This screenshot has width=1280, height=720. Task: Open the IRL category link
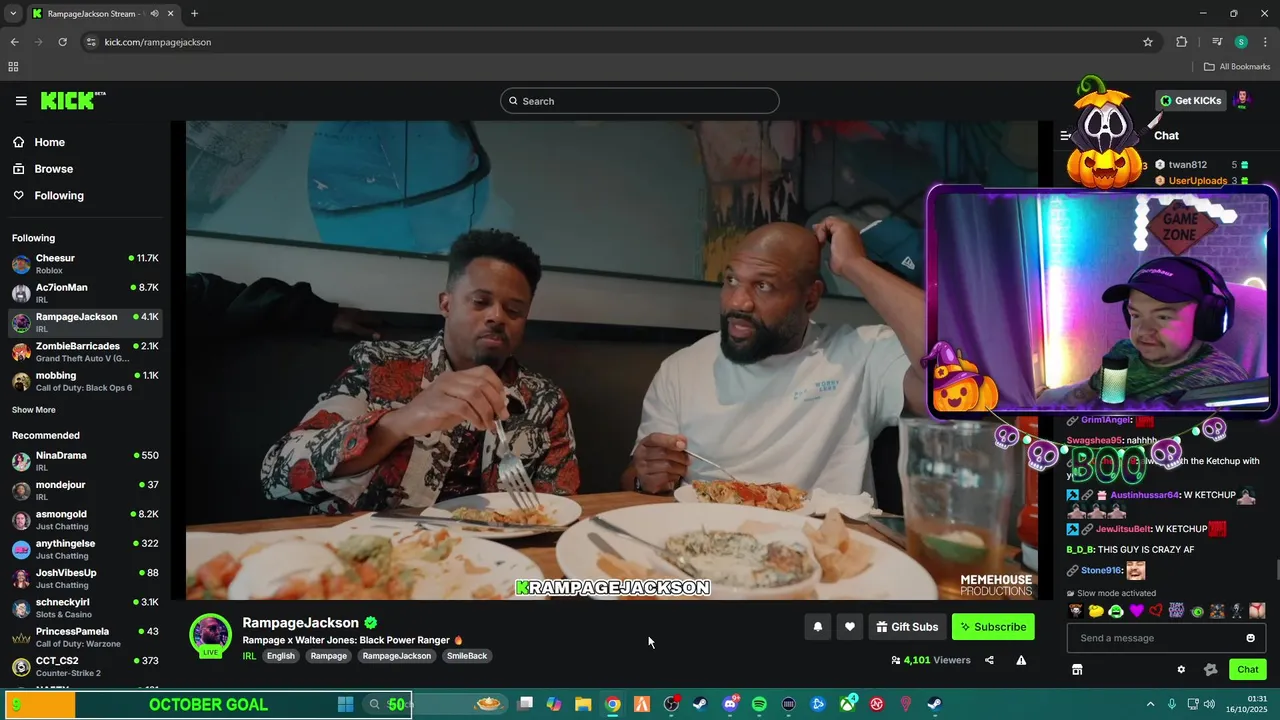(249, 656)
